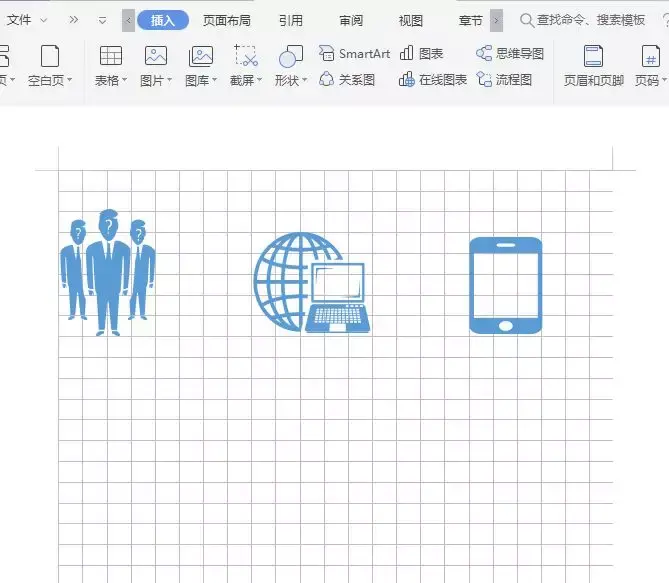Expand the 表格 dropdown arrow

pyautogui.click(x=125, y=80)
